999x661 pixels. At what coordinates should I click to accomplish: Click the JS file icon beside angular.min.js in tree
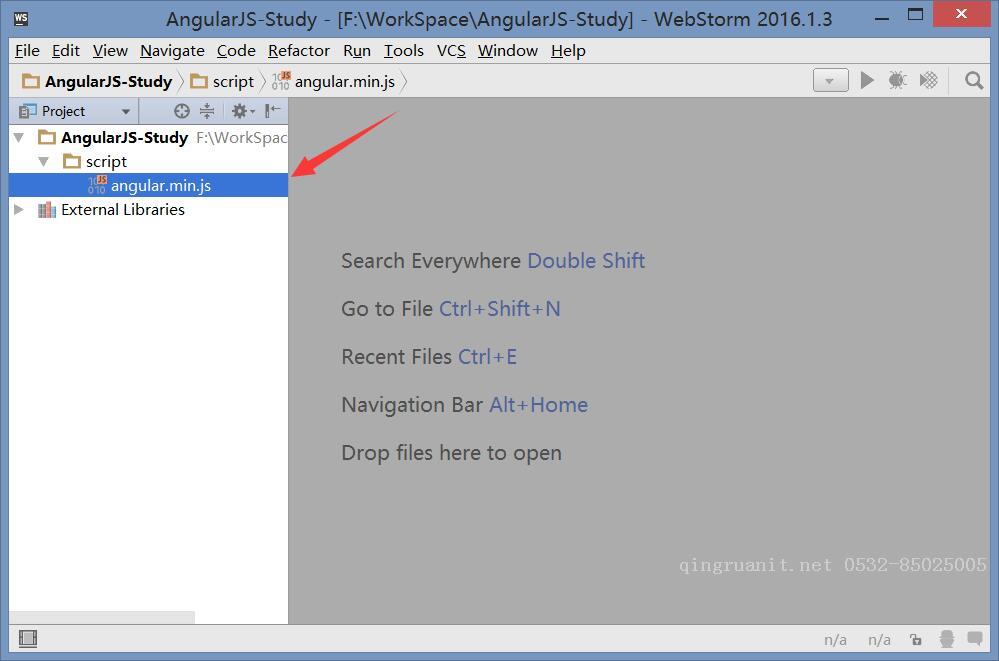[97, 185]
